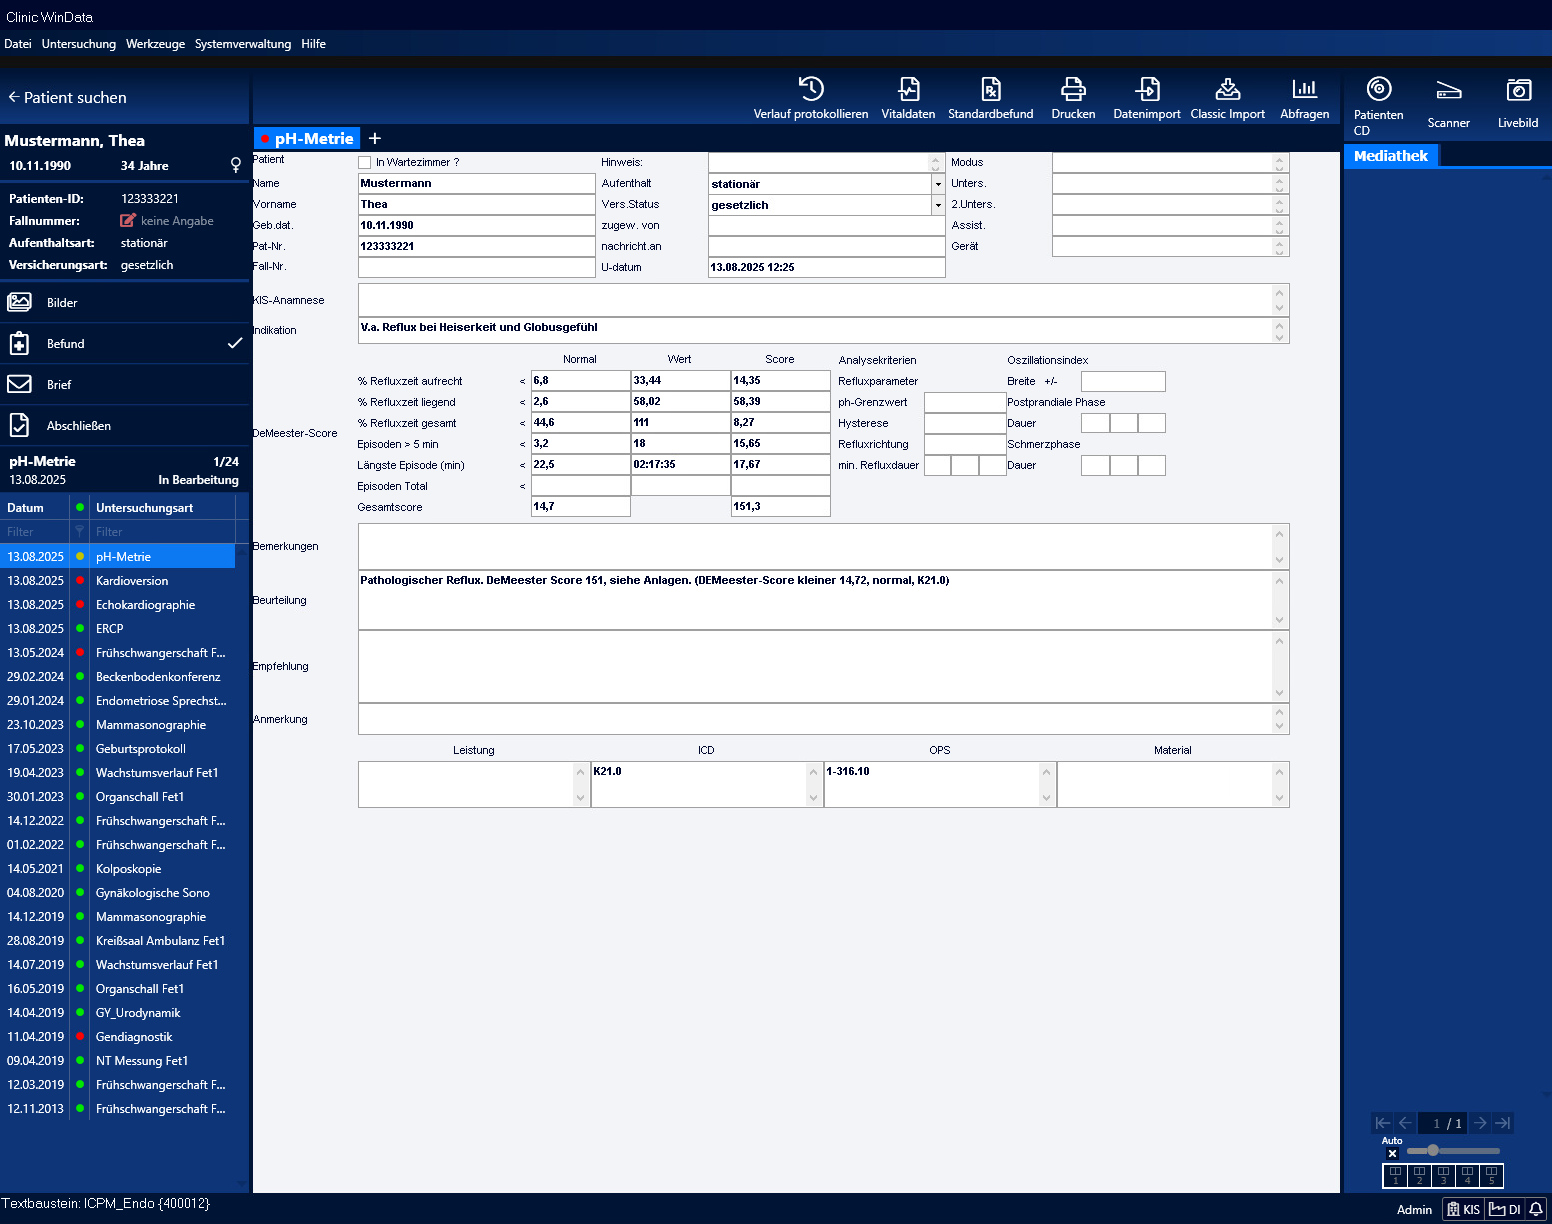The image size is (1552, 1224).
Task: Add a new examination tab with plus
Action: 375,138
